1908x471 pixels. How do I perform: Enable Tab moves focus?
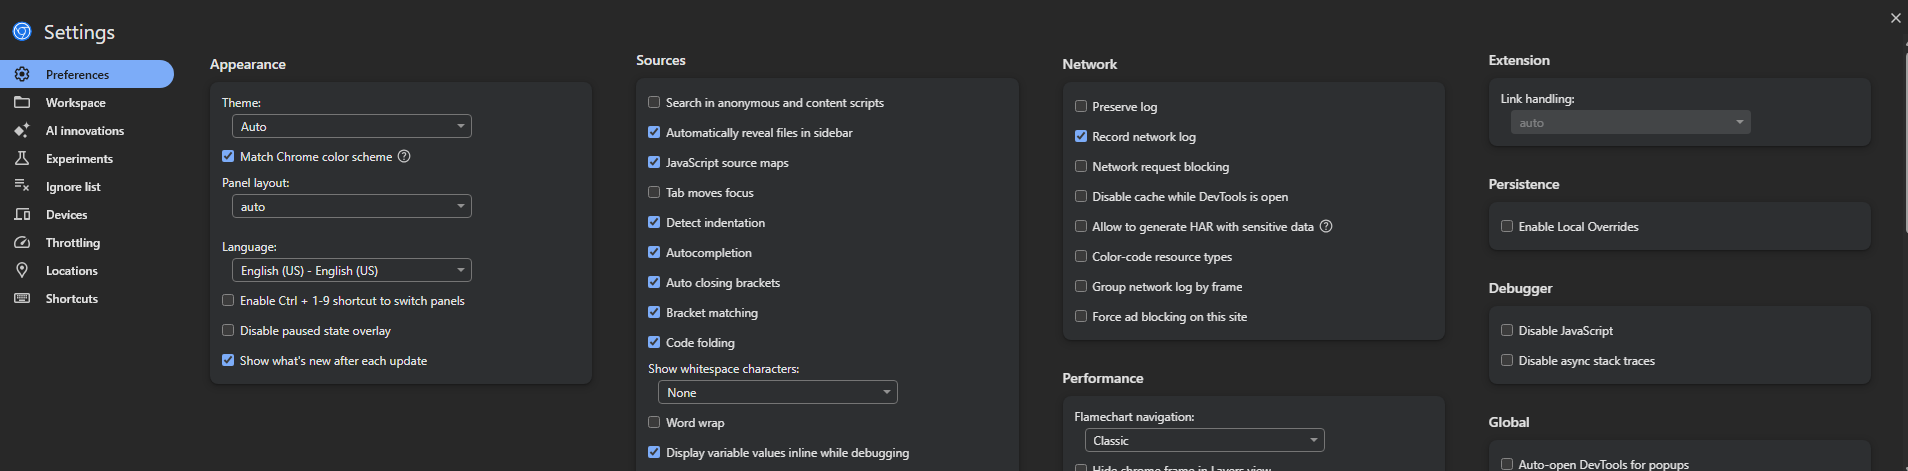(654, 192)
